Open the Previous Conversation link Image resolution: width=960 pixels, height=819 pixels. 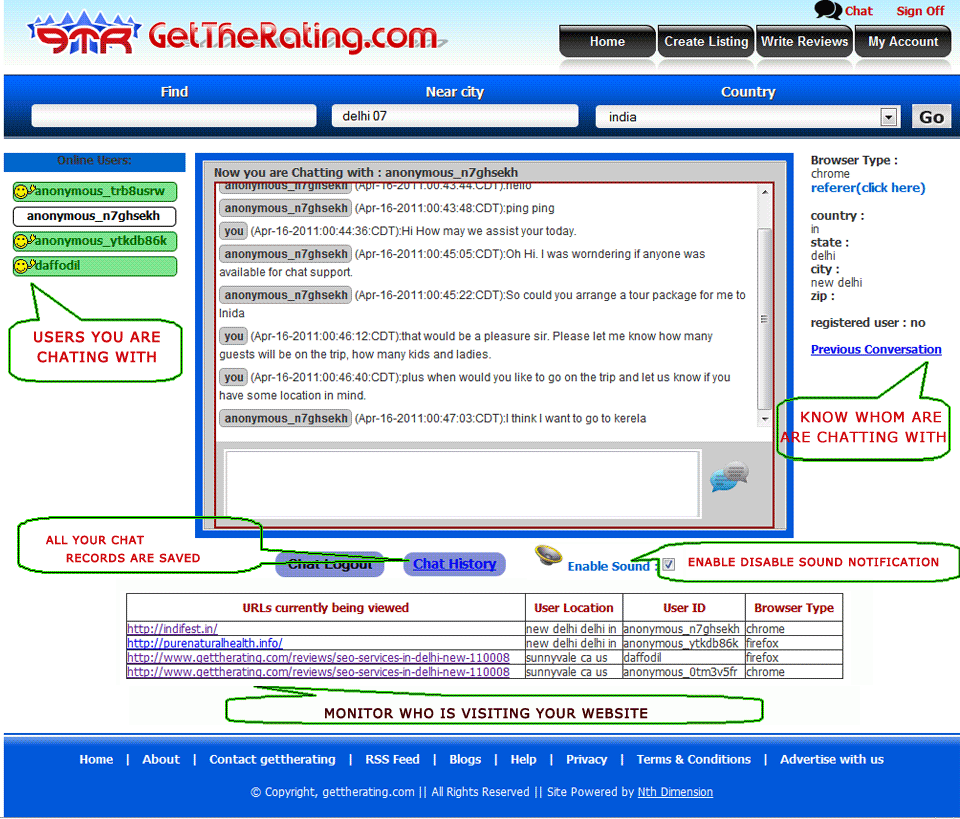[x=876, y=350]
